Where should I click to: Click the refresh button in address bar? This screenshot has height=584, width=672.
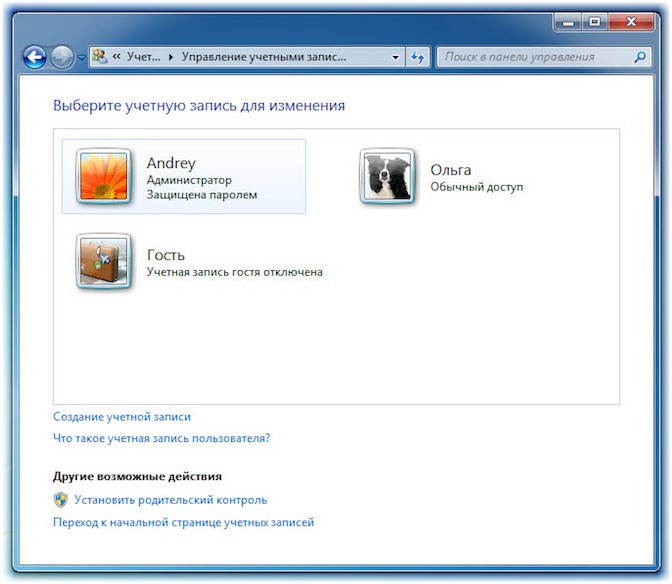coord(417,57)
